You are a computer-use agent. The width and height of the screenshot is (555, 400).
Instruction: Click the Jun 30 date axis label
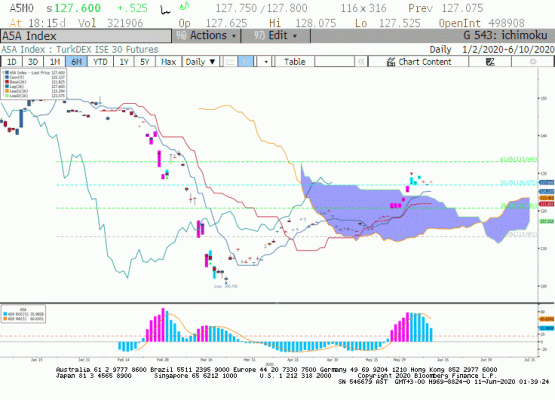click(x=486, y=360)
